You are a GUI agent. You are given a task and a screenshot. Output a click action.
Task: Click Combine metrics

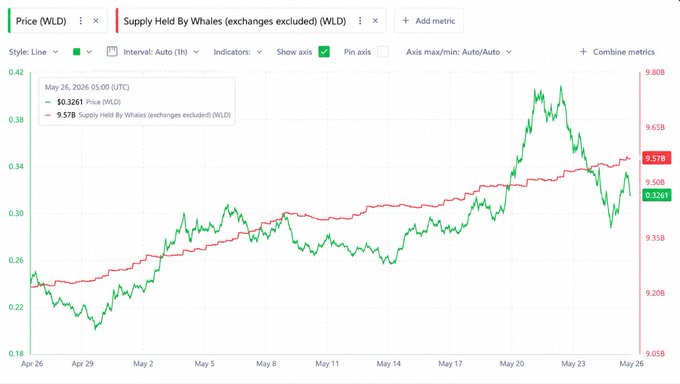click(x=617, y=52)
